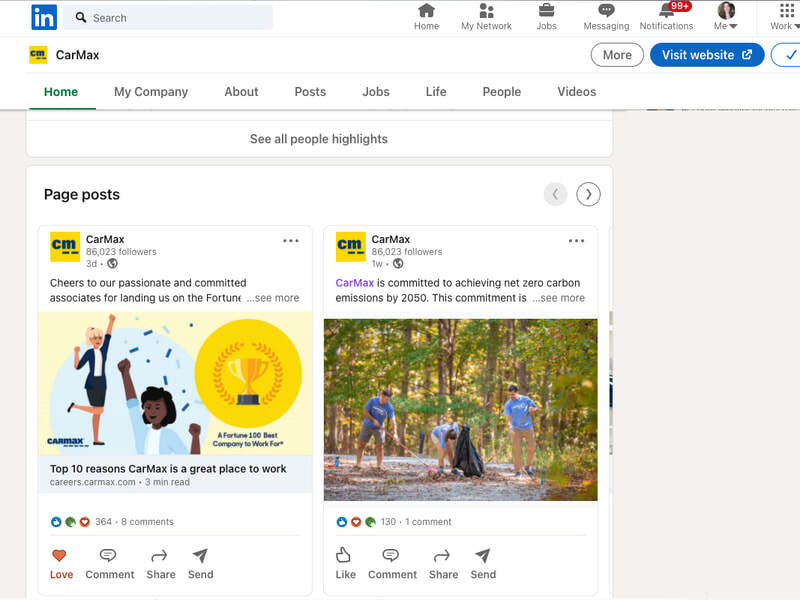This screenshot has width=800, height=600.
Task: Switch to the About tab
Action: [241, 91]
